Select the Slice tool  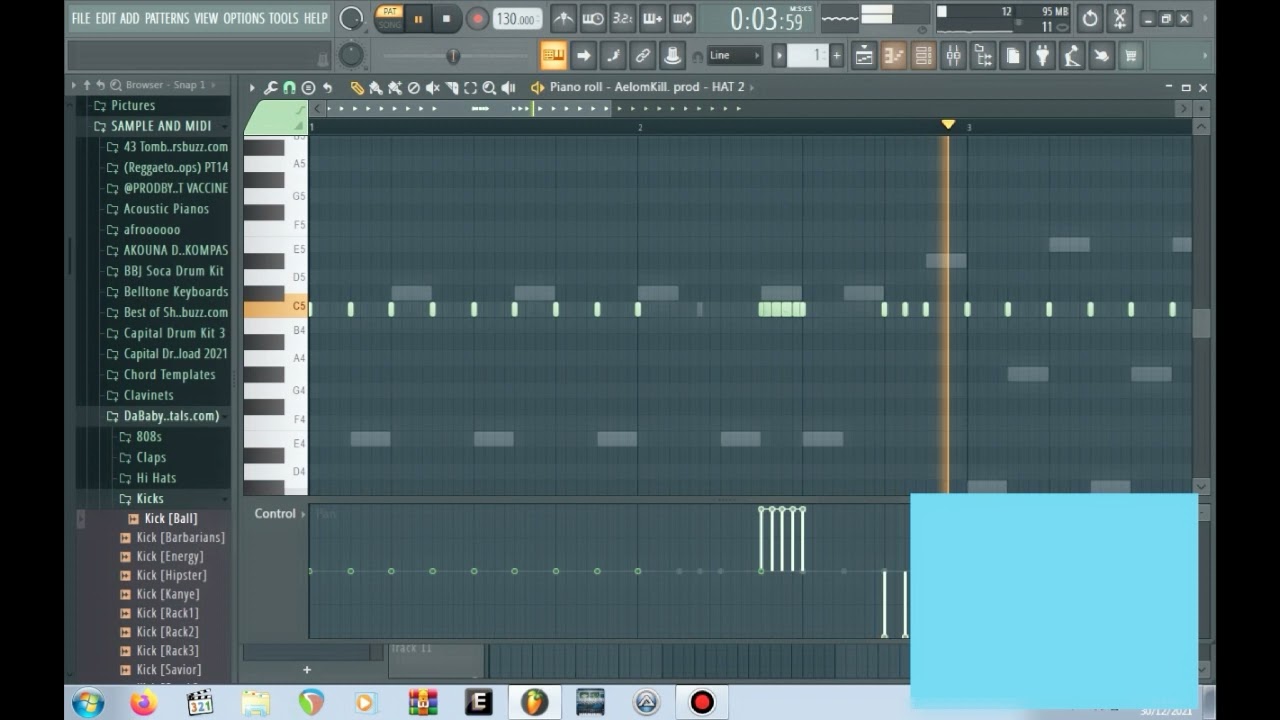452,88
